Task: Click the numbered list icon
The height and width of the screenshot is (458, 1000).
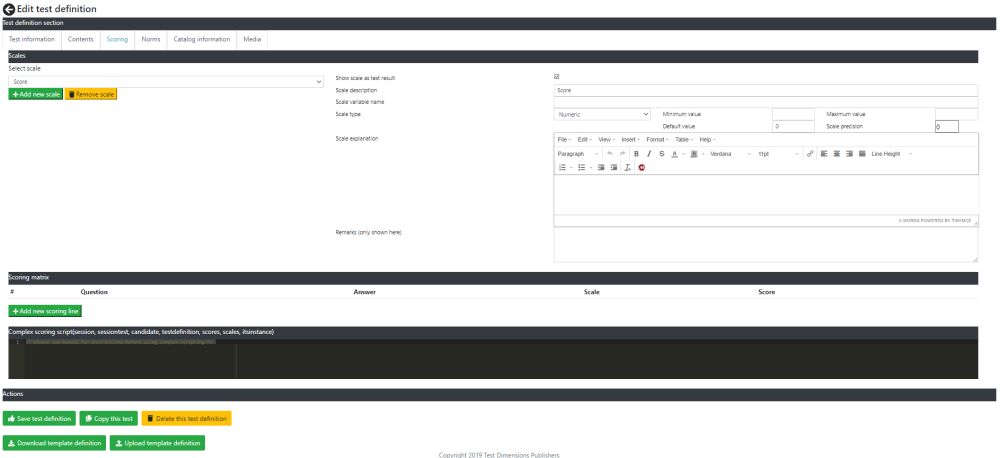Action: (x=562, y=167)
